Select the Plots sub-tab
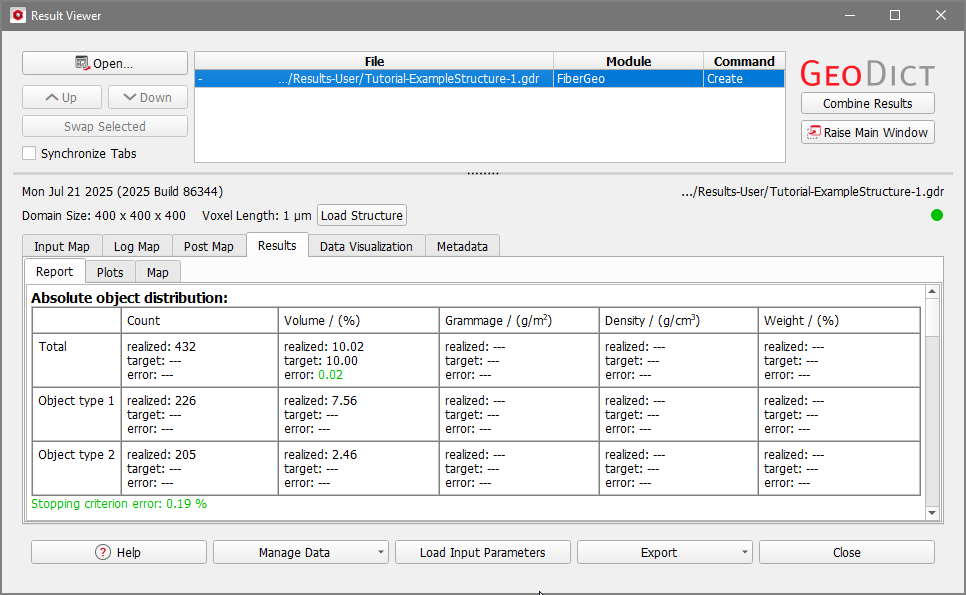 pos(110,272)
